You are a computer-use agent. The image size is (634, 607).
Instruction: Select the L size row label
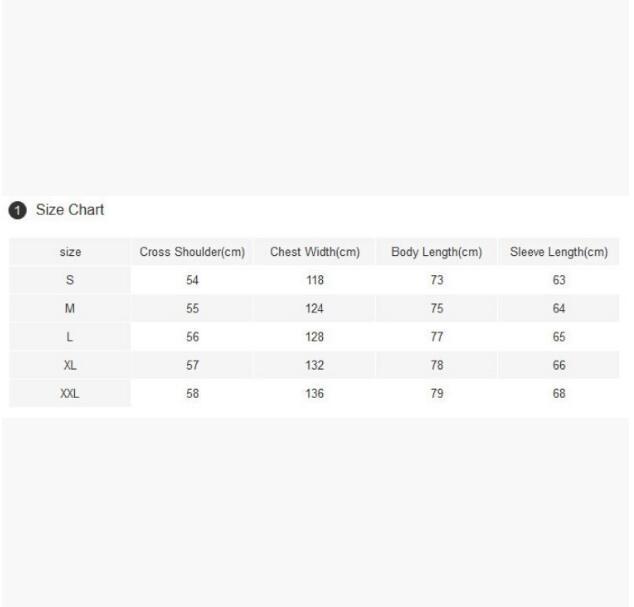click(70, 337)
